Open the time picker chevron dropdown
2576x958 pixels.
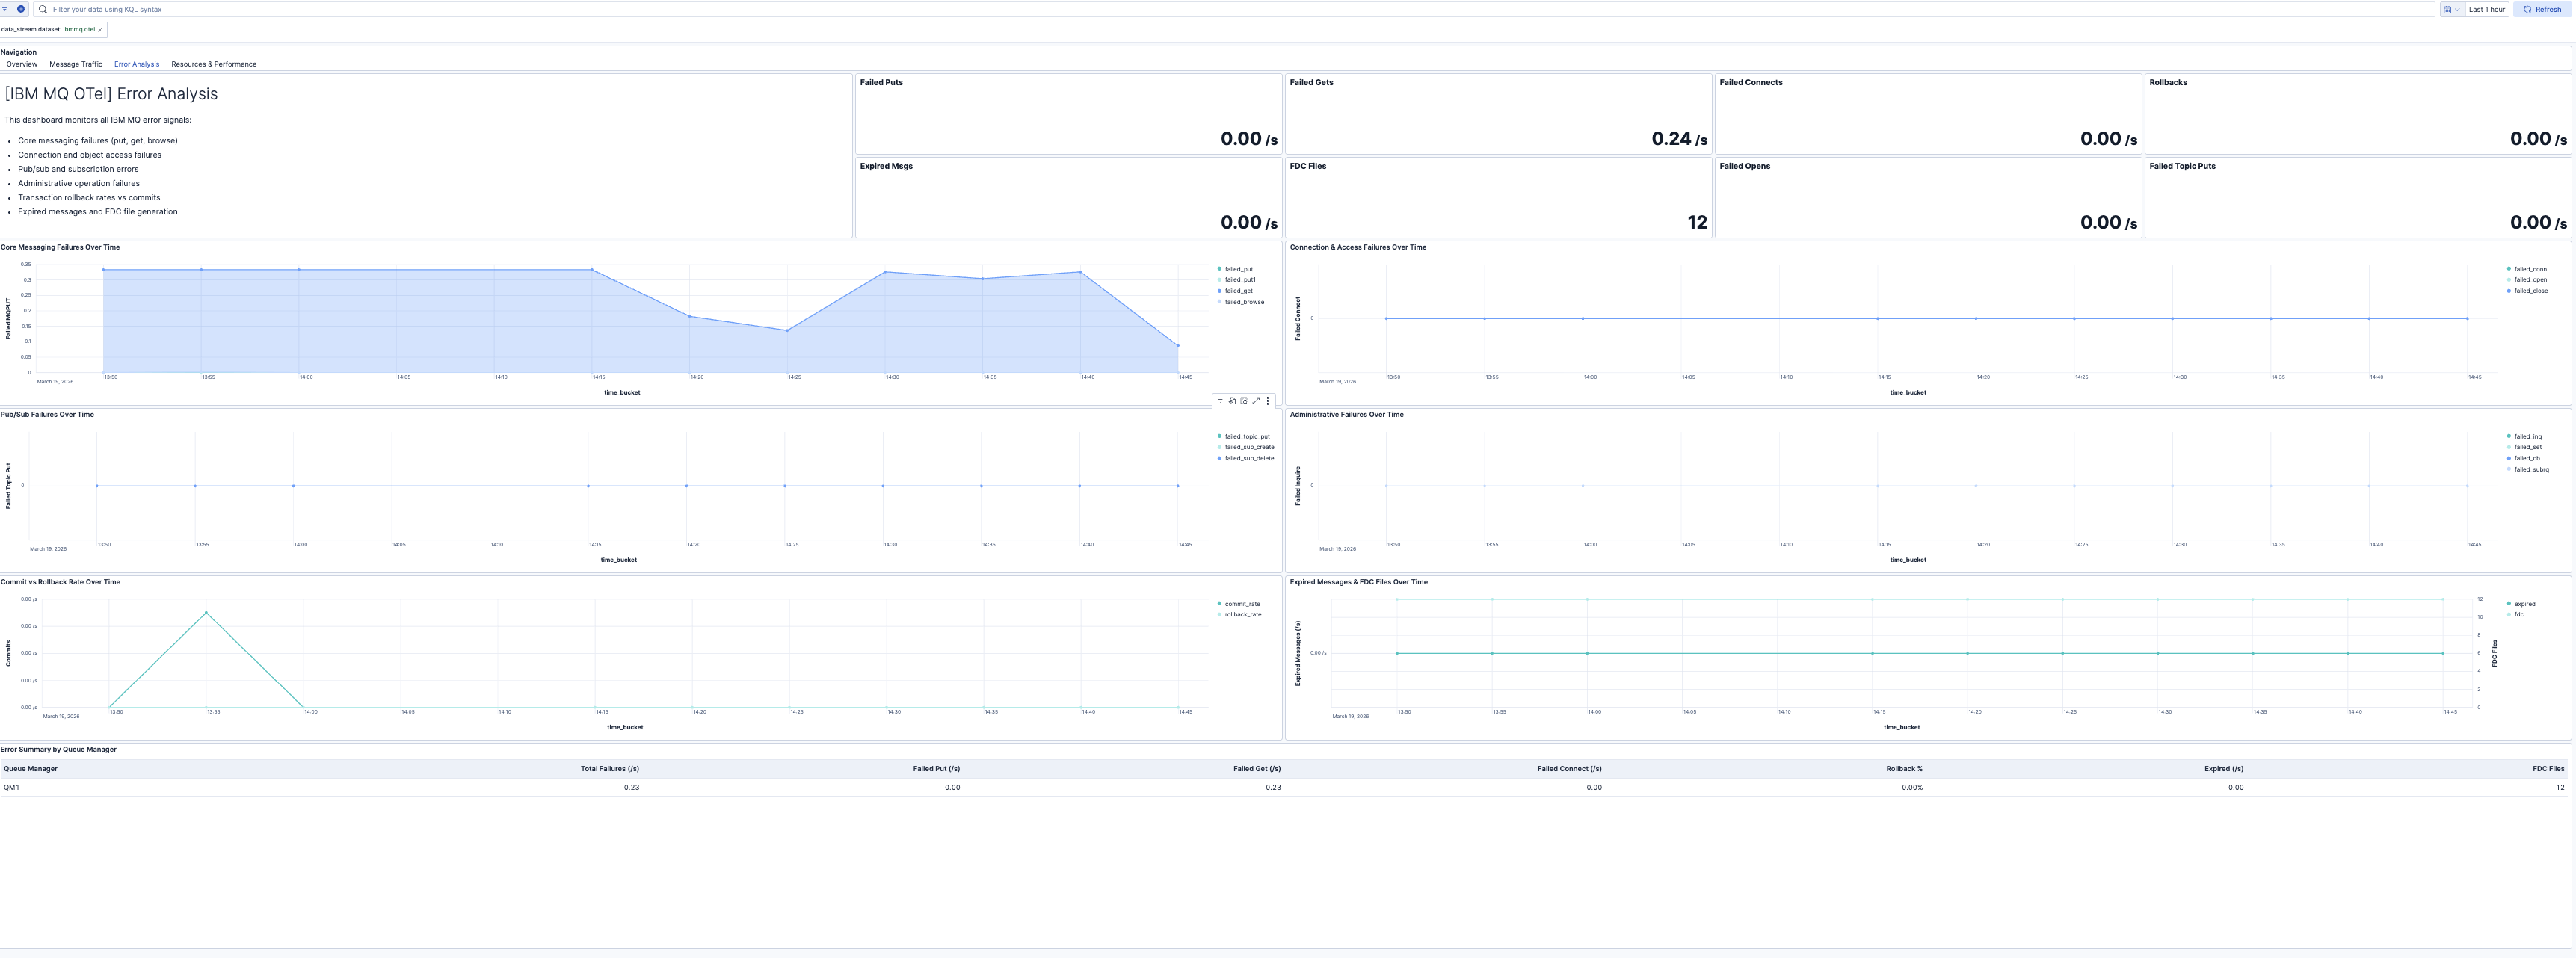tap(2458, 9)
